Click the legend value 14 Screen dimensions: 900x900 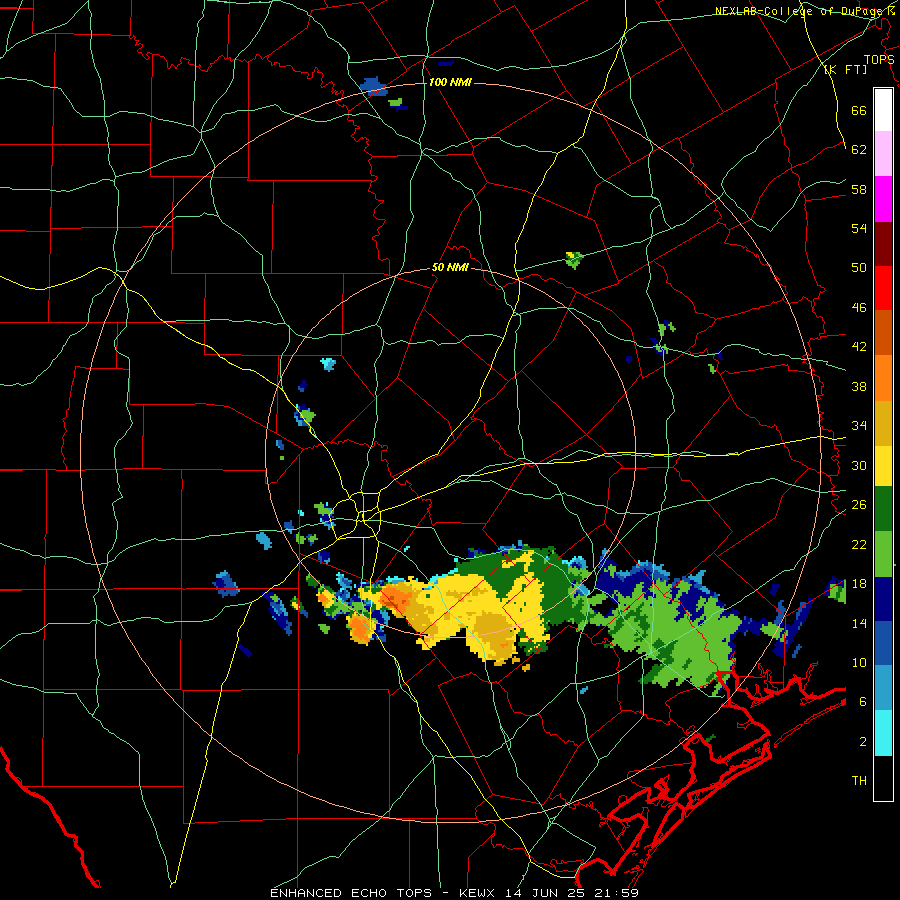click(x=859, y=623)
